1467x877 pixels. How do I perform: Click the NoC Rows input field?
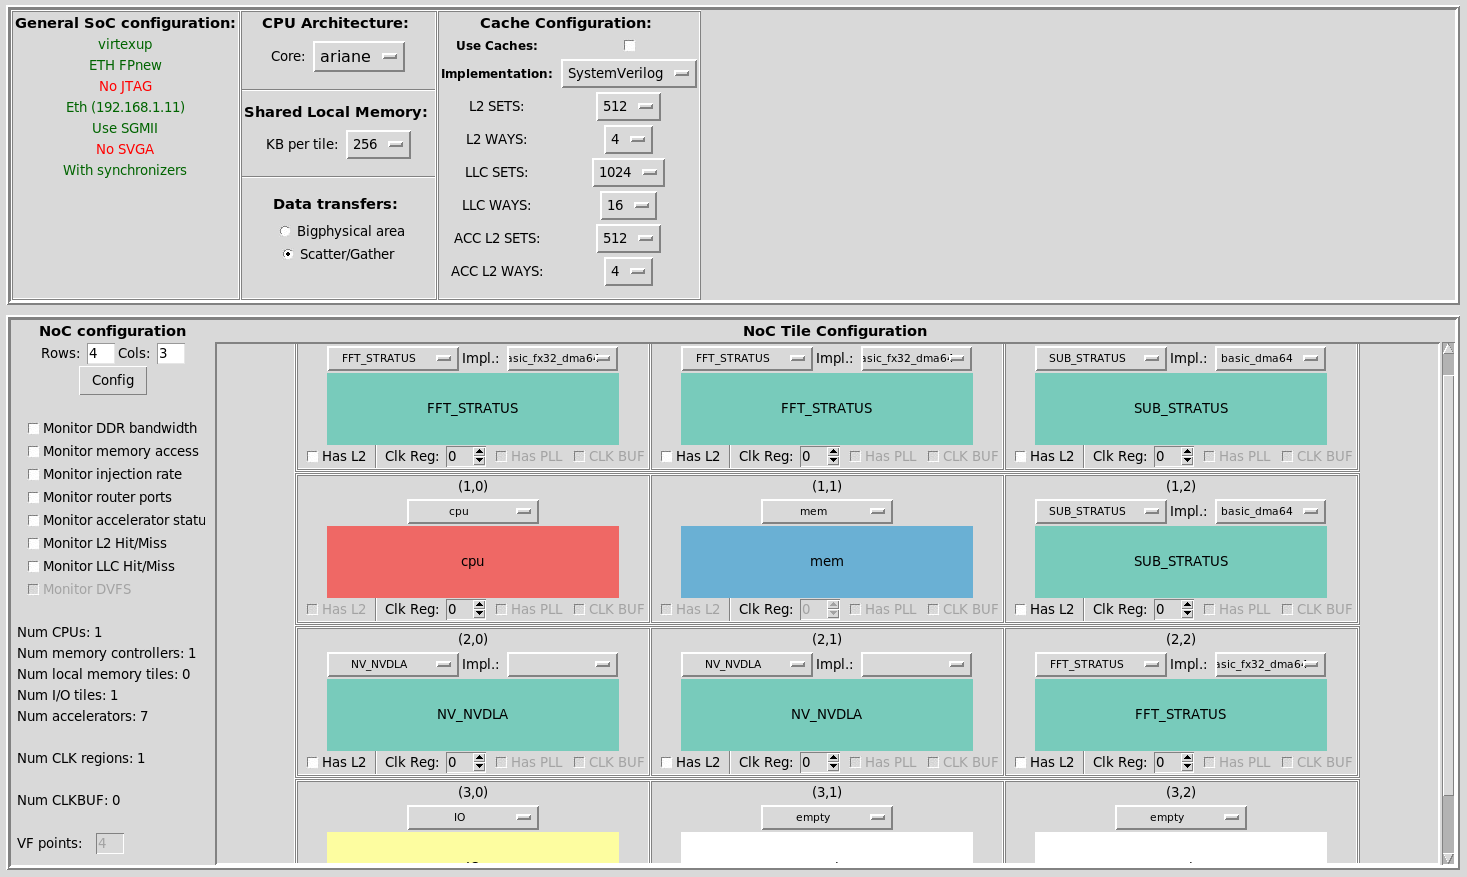[x=99, y=353]
